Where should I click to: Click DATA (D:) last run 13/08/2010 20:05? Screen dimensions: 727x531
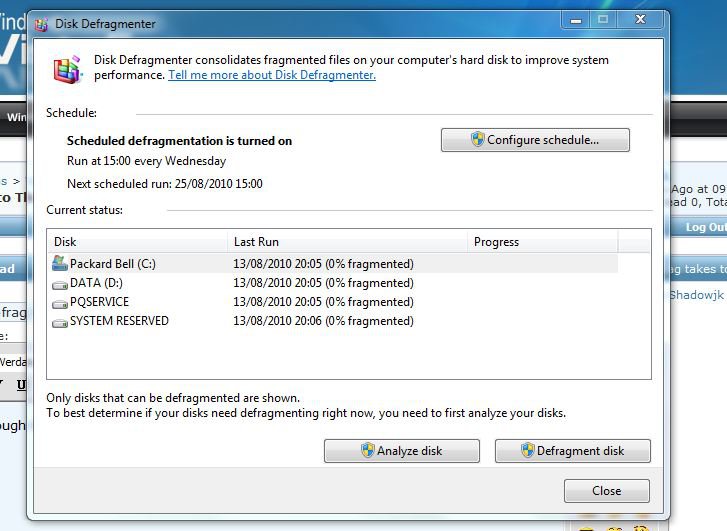[x=323, y=283]
